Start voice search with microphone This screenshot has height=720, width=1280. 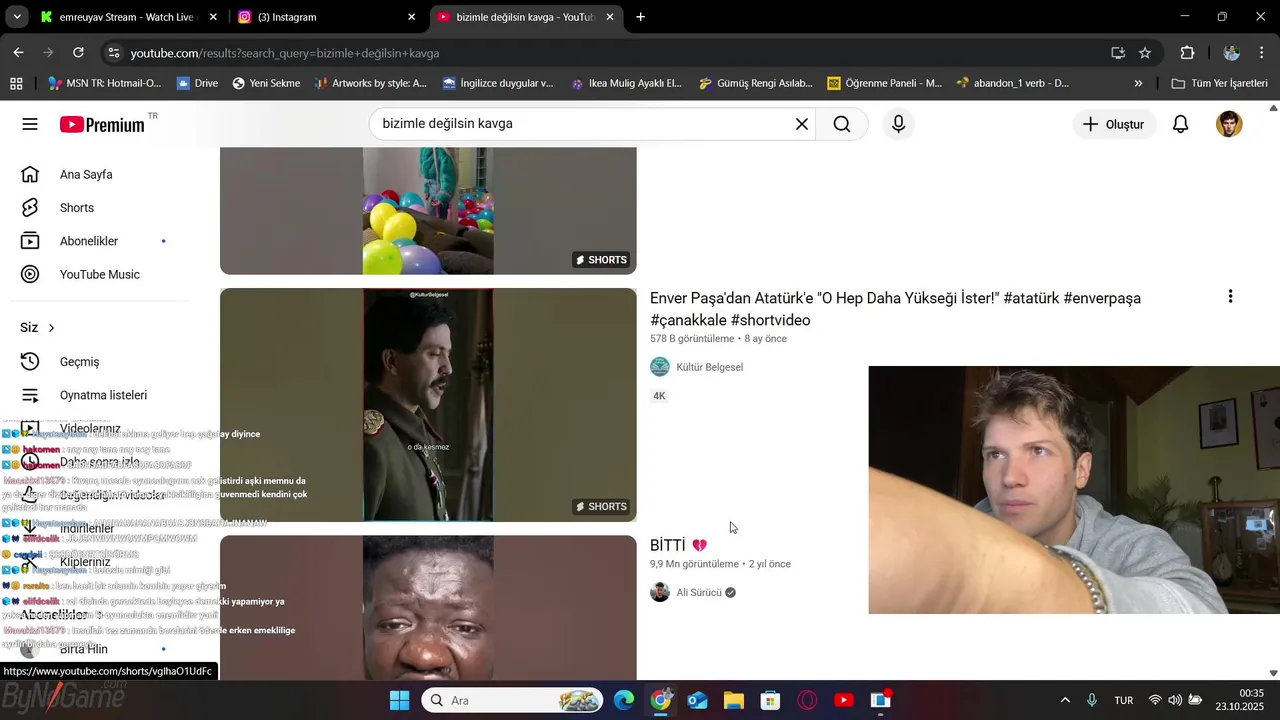coord(898,124)
